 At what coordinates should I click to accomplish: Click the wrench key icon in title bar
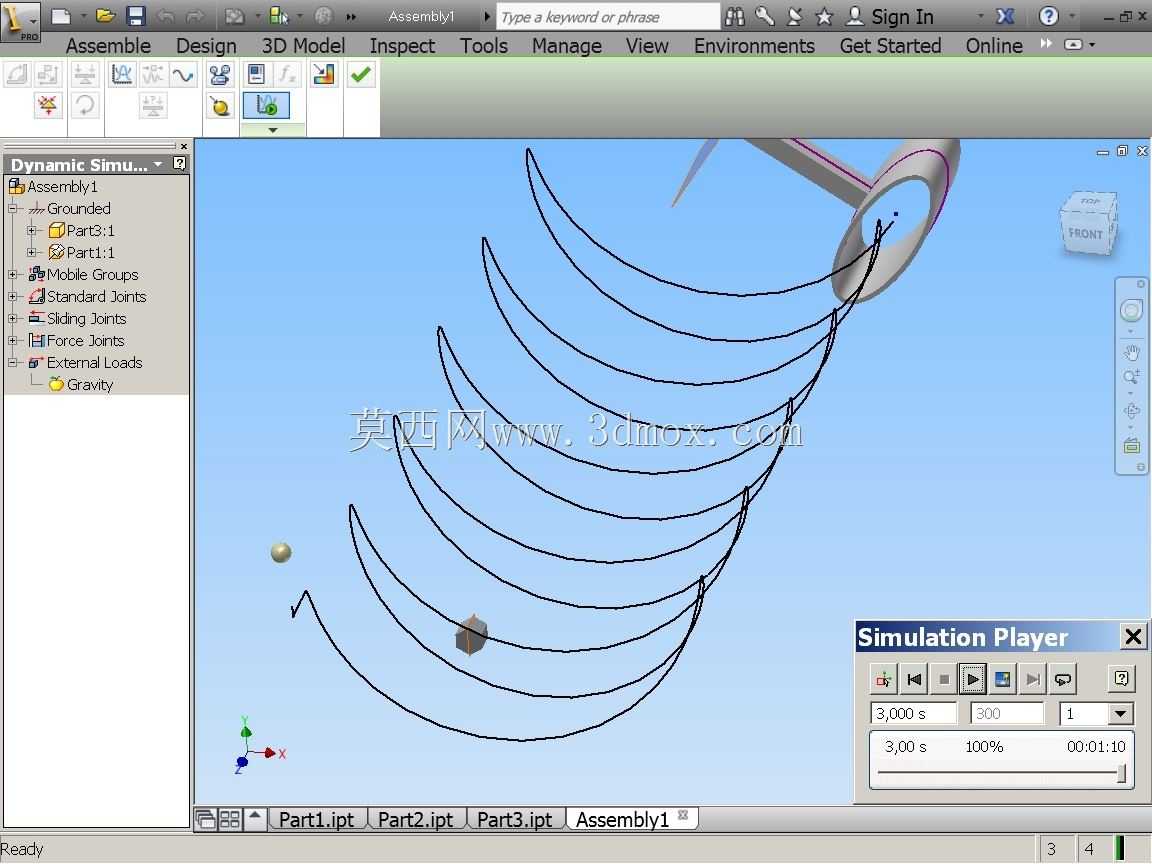click(x=765, y=16)
